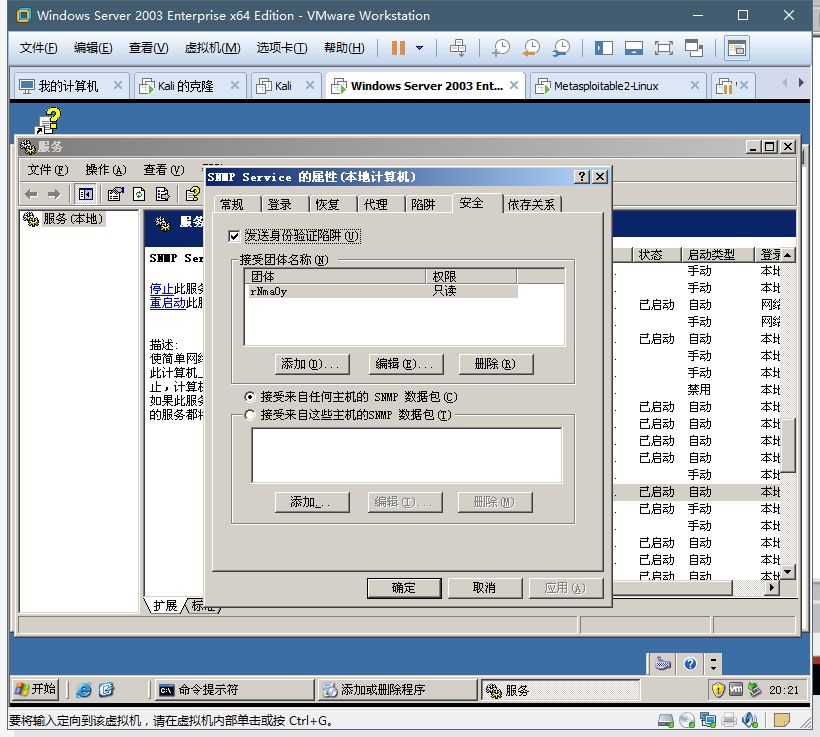Switch to 命令提示符 taskbar button
This screenshot has height=737, width=820.
coord(233,690)
